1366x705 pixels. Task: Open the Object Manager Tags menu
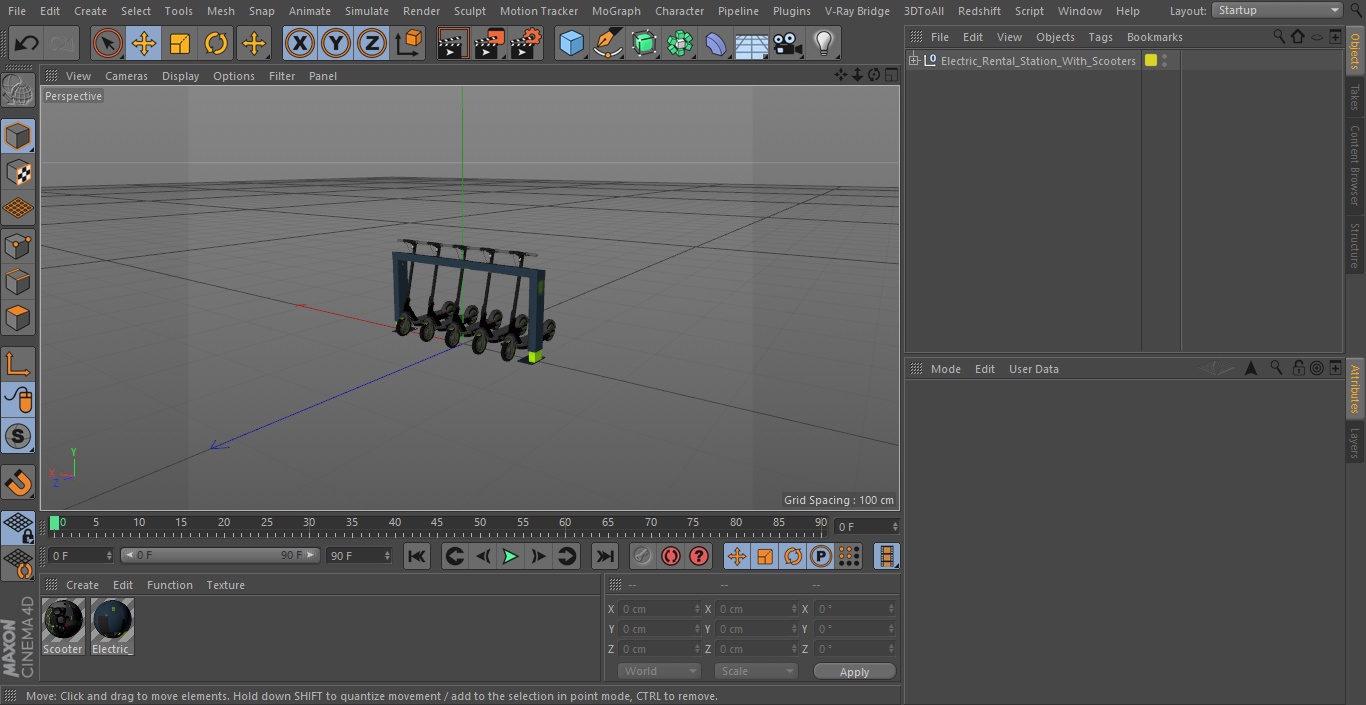[x=1100, y=37]
